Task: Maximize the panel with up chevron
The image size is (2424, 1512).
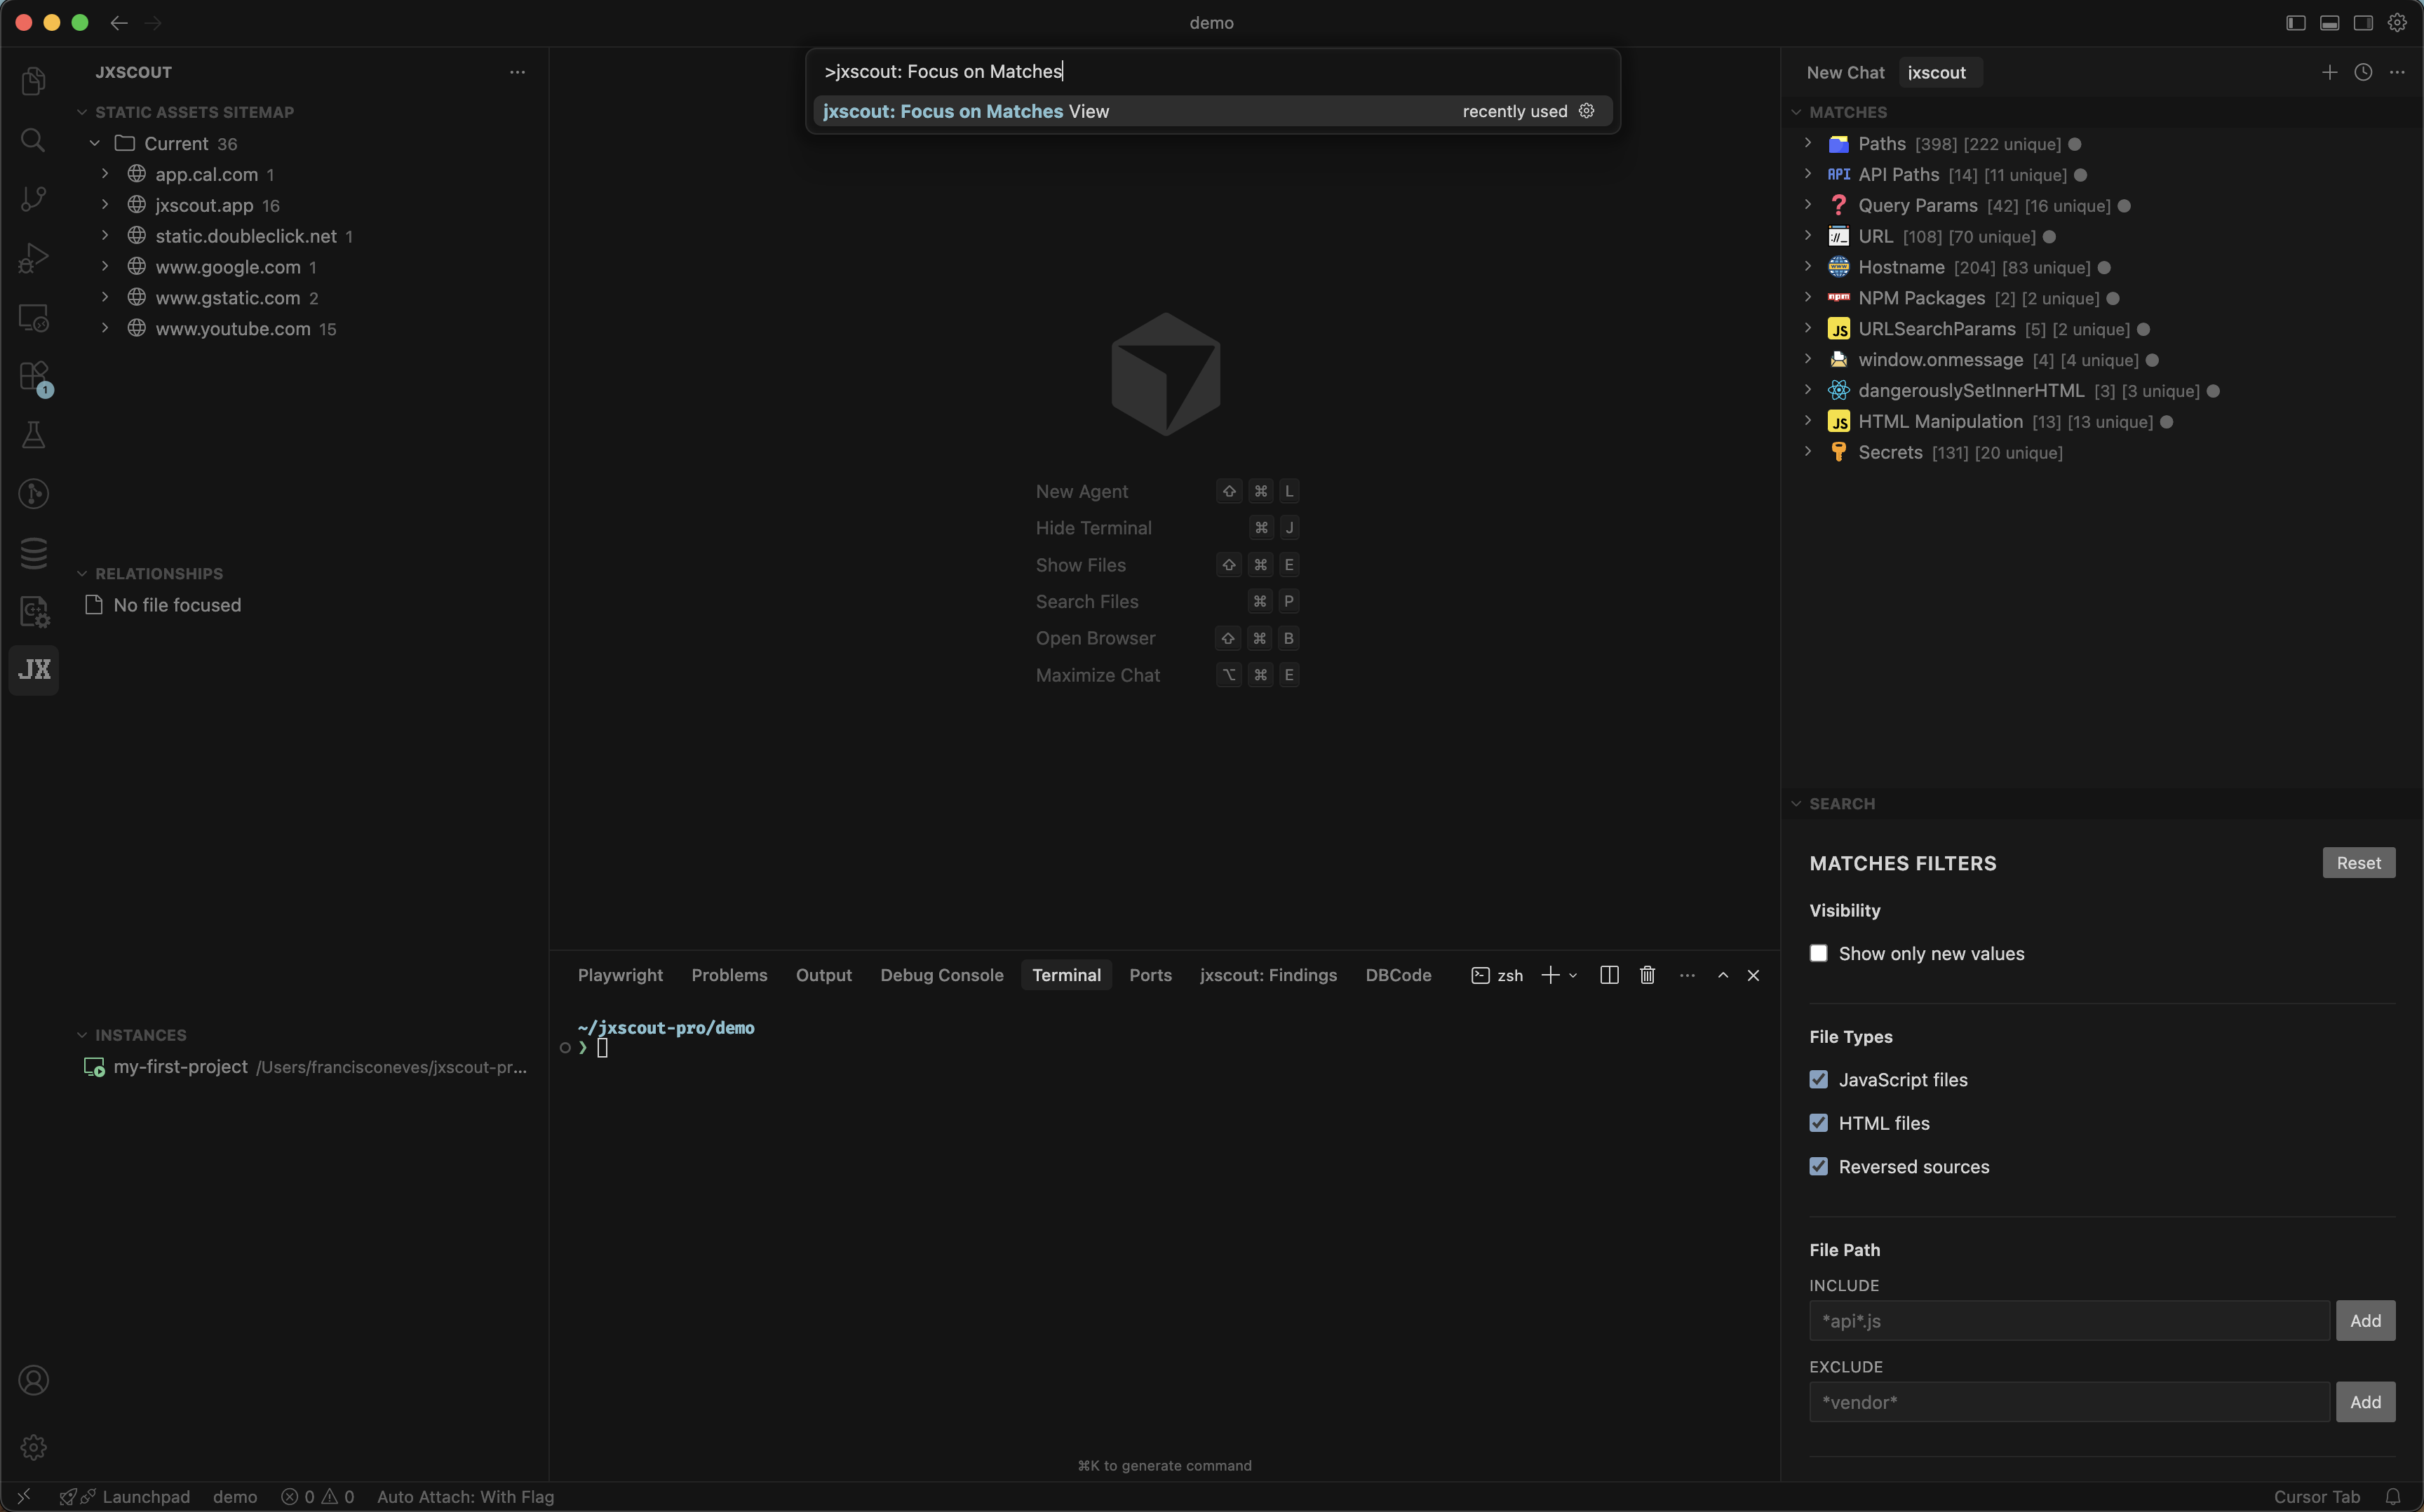Action: pos(1723,975)
